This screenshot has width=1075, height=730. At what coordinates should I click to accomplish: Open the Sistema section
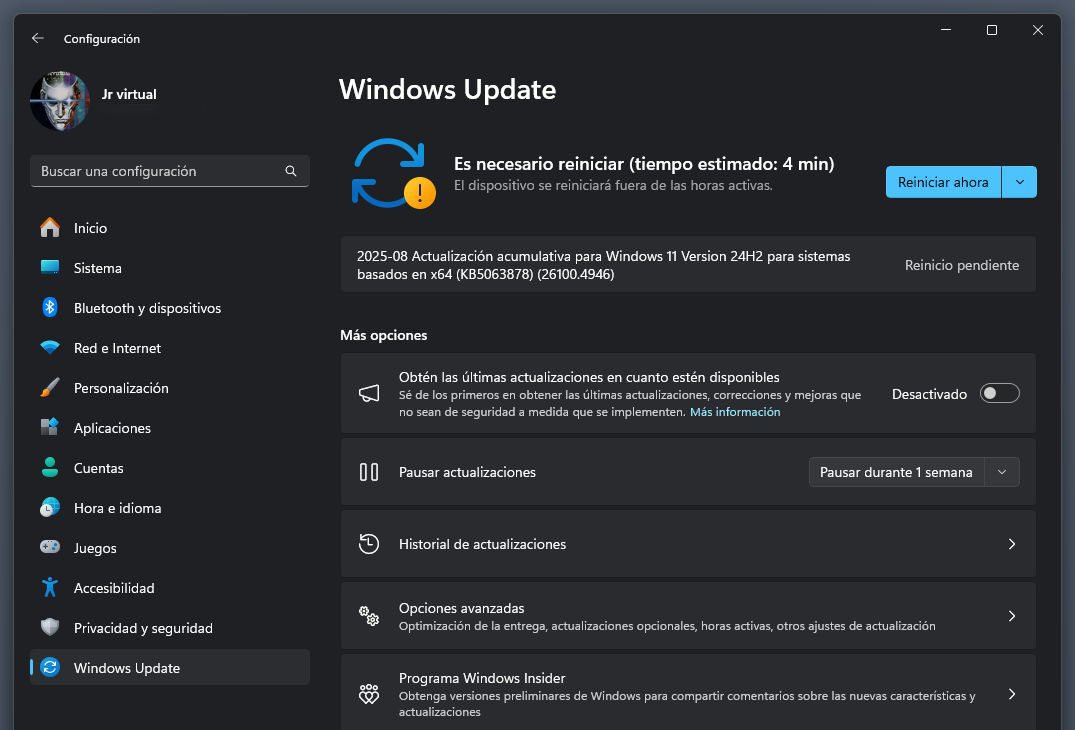click(x=97, y=268)
